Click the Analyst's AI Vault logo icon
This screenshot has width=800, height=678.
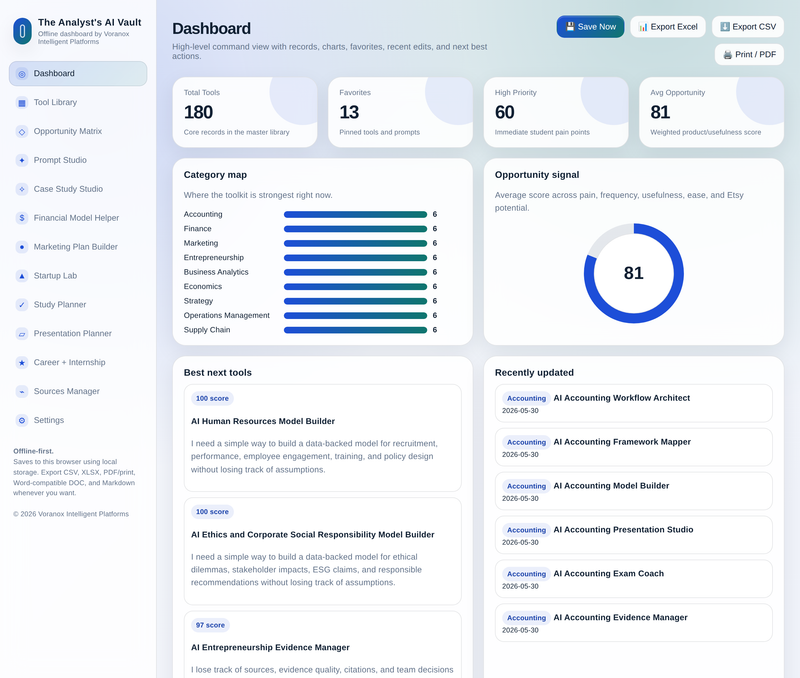point(22,31)
